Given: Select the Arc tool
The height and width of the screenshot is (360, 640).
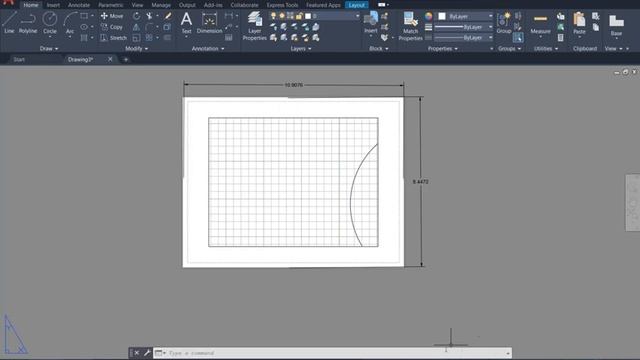Looking at the screenshot, I should click(x=70, y=23).
